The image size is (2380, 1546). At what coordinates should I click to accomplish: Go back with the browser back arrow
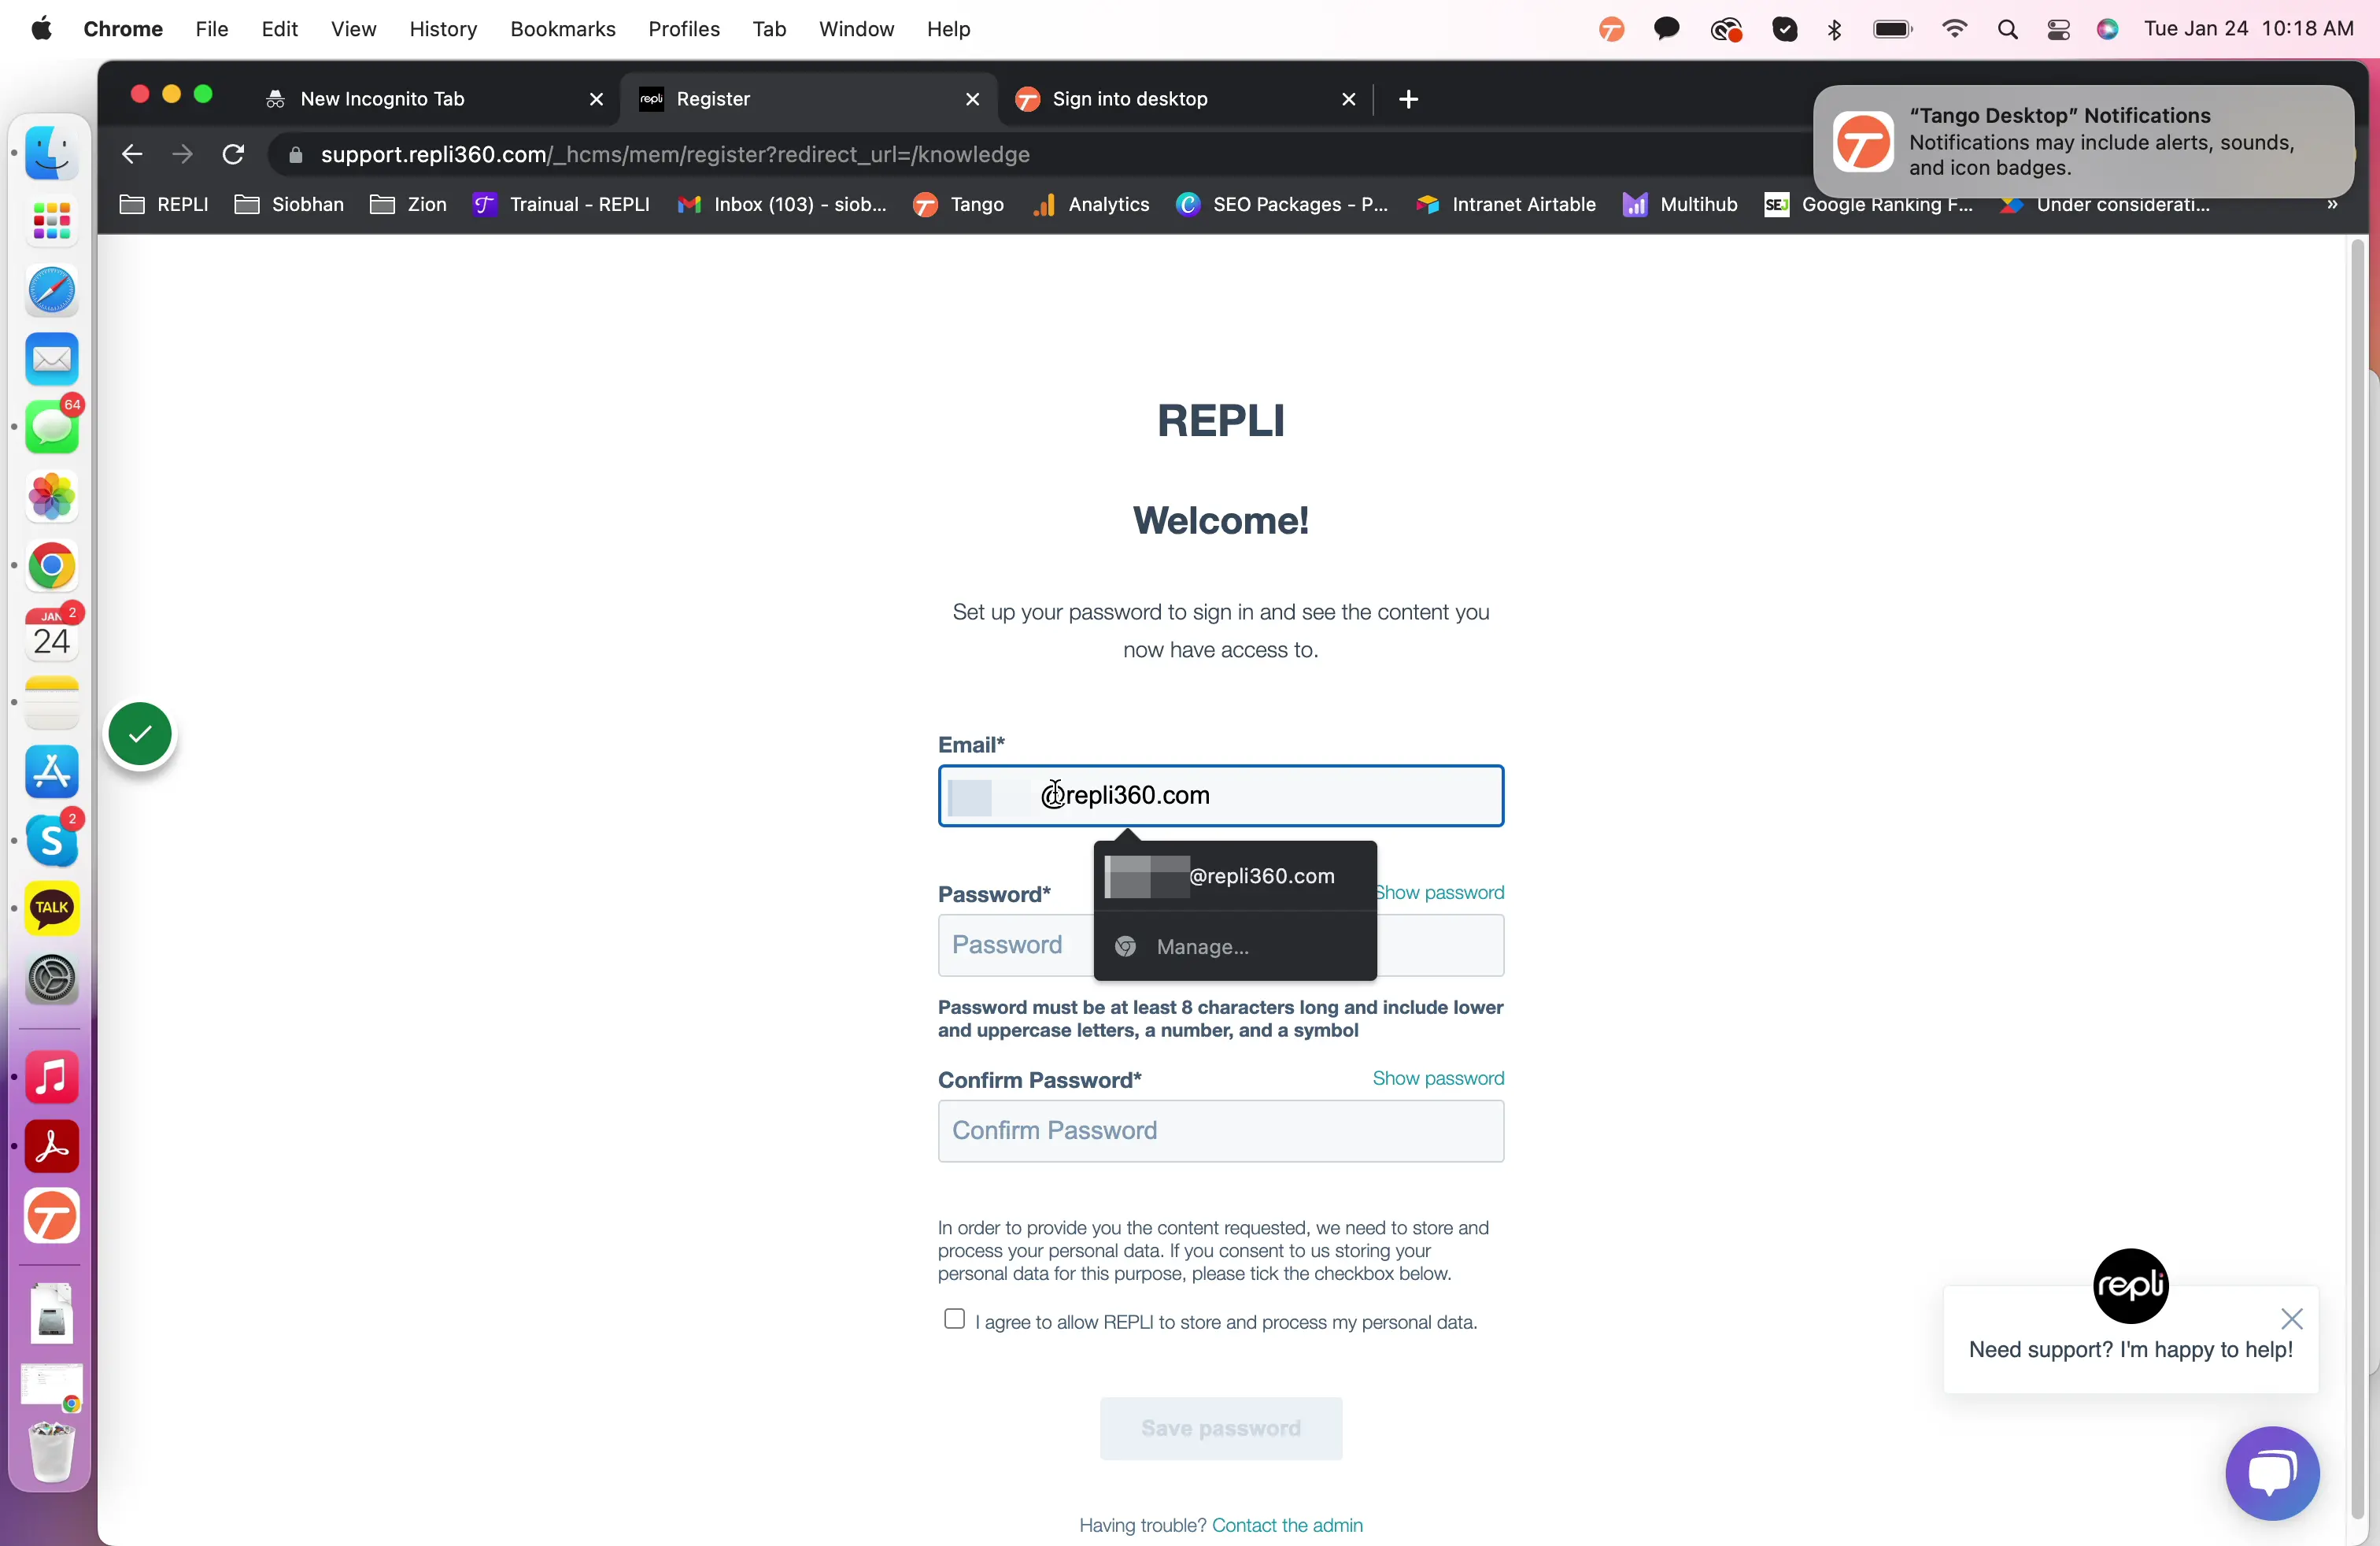131,154
